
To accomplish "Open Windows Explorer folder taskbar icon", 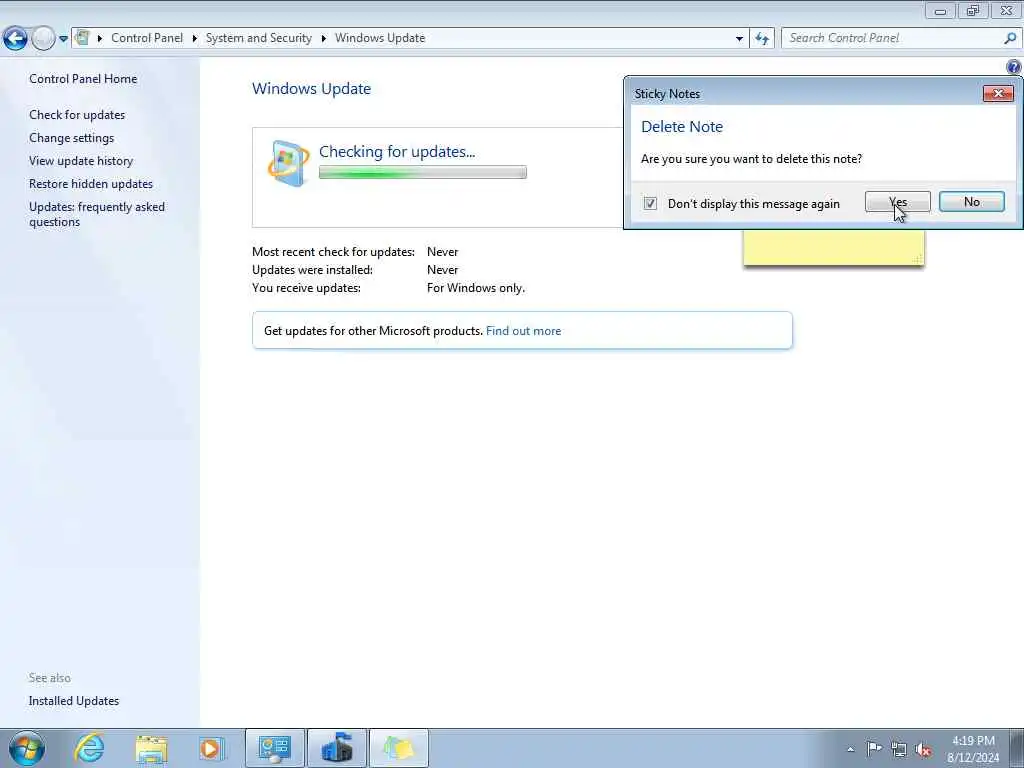I will pyautogui.click(x=152, y=748).
